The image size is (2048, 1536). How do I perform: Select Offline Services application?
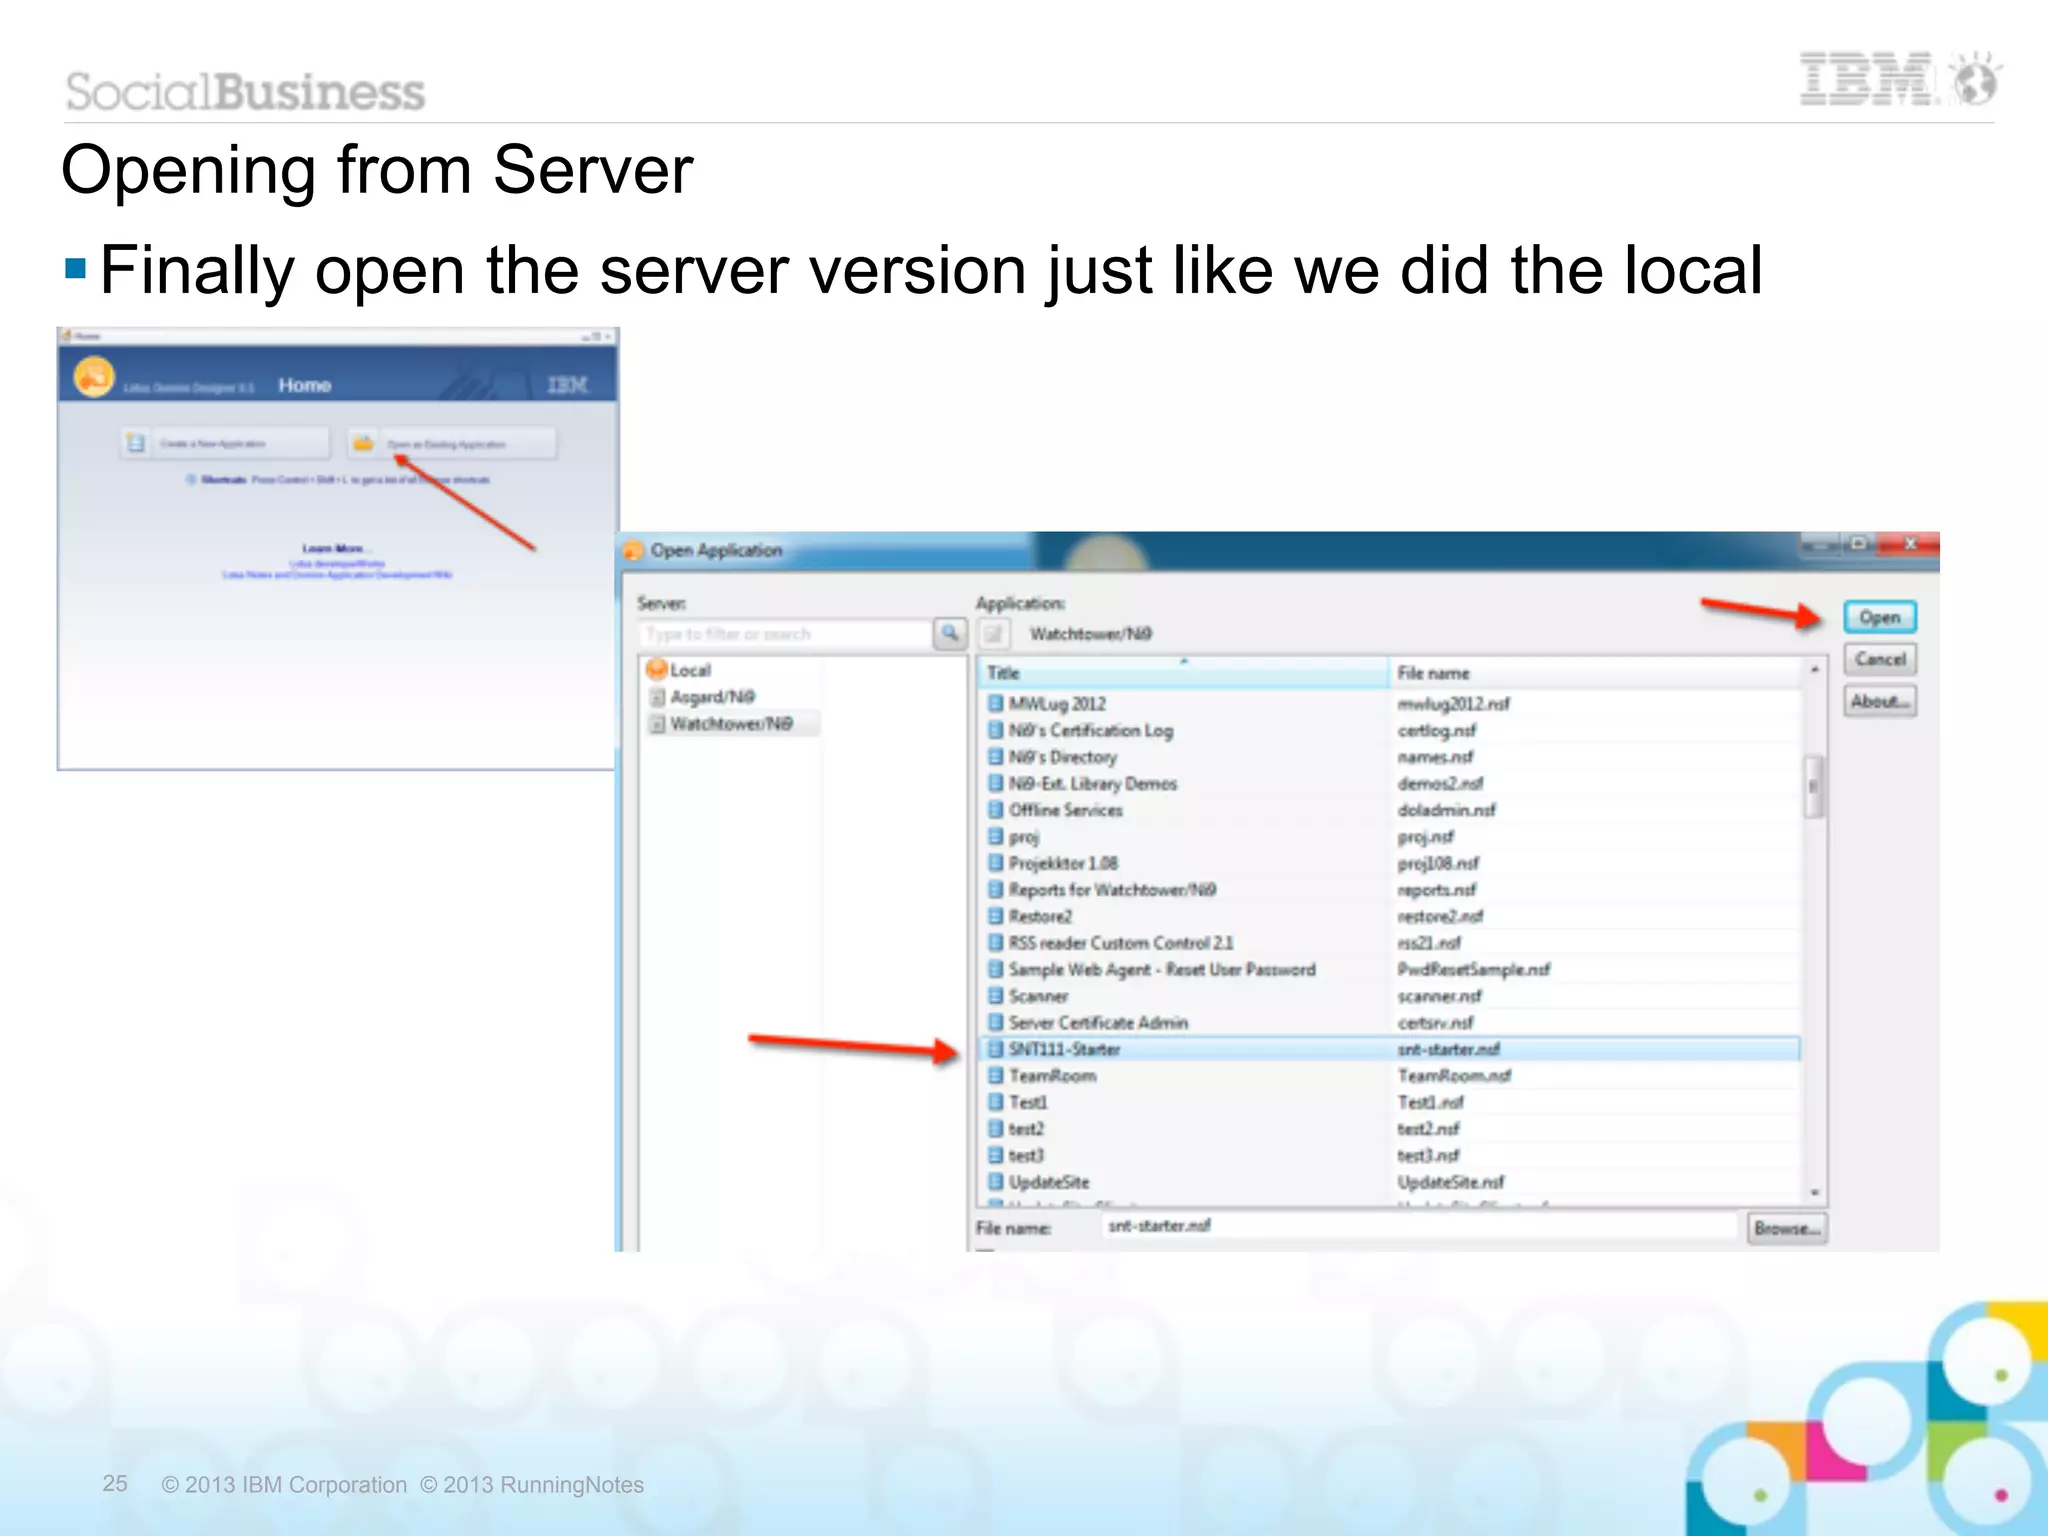[1390, 810]
